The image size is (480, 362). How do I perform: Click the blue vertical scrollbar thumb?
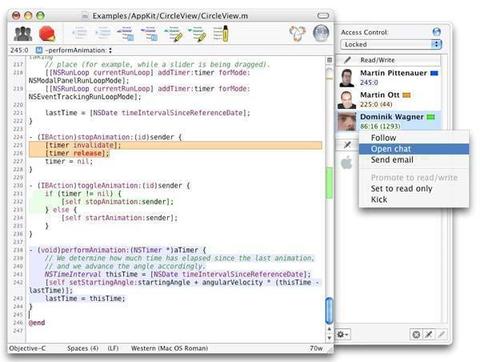[x=329, y=310]
